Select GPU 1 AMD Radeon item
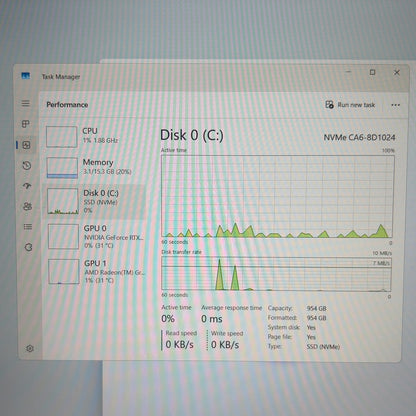Image resolution: width=416 pixels, height=416 pixels. (96, 272)
